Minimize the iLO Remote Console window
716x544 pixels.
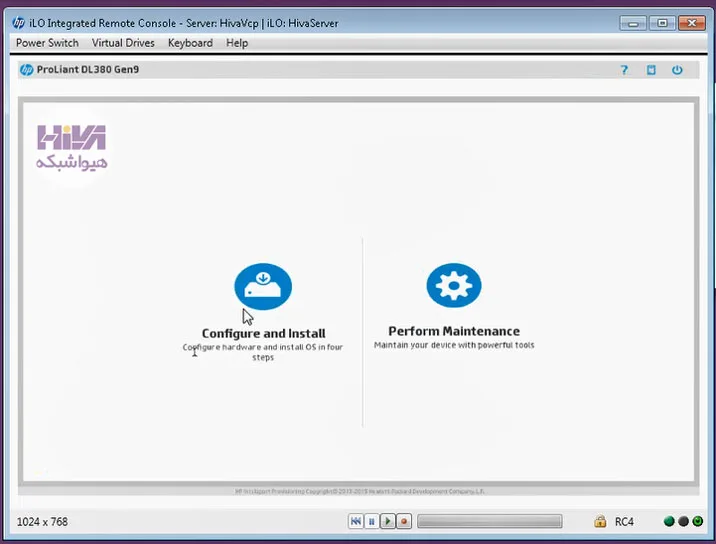[633, 23]
